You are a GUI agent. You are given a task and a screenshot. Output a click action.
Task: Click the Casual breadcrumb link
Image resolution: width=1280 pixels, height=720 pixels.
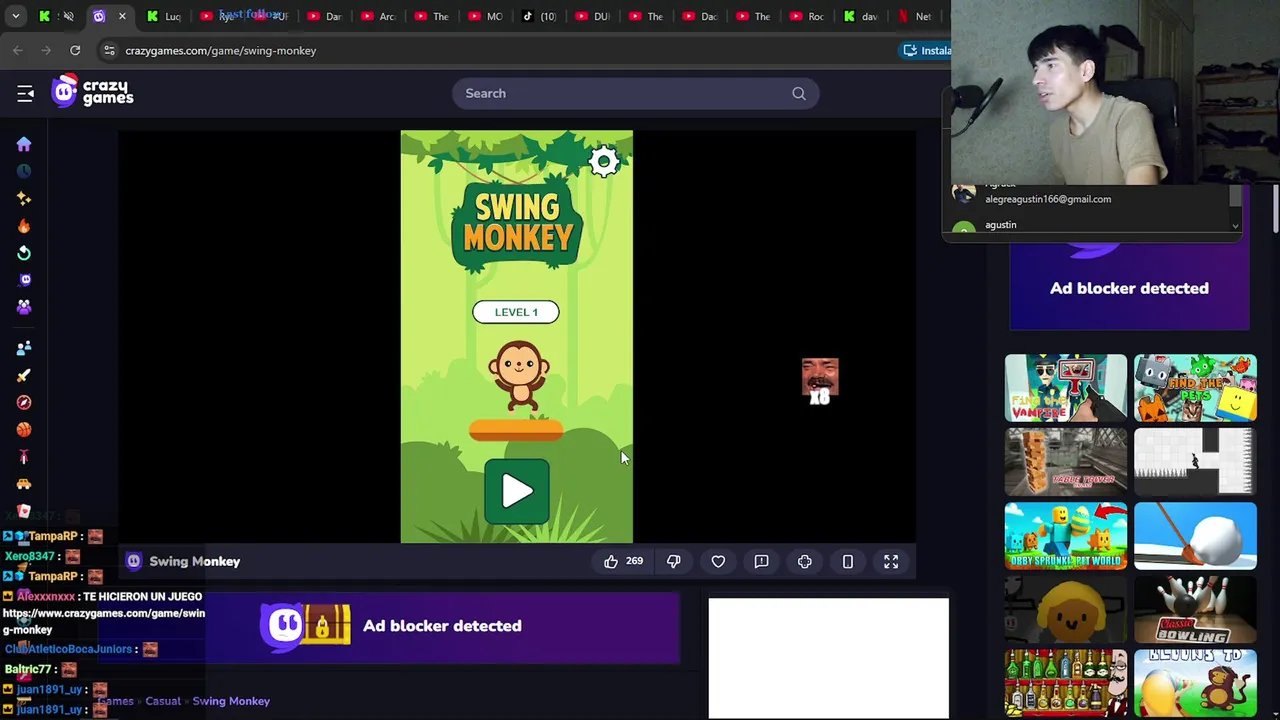coord(163,701)
